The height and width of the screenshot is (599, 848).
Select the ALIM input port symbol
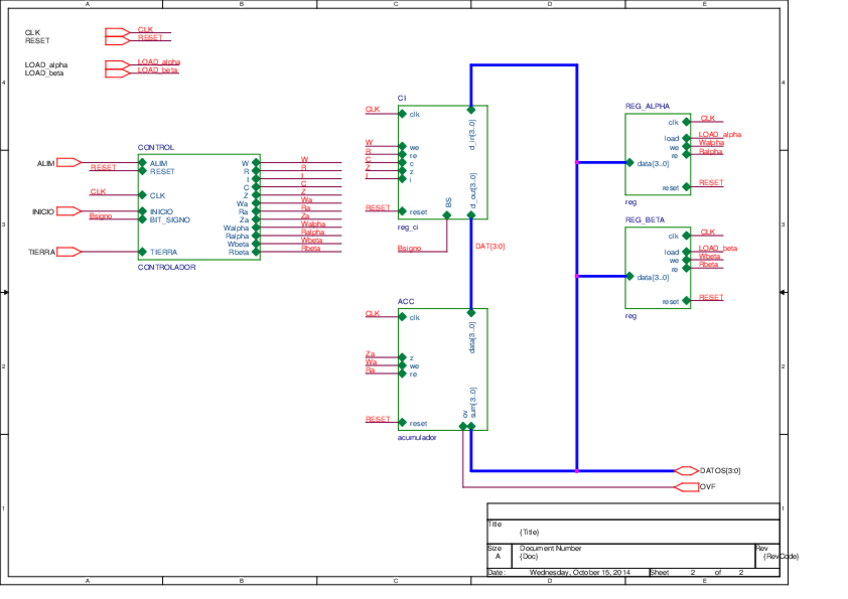(69, 162)
